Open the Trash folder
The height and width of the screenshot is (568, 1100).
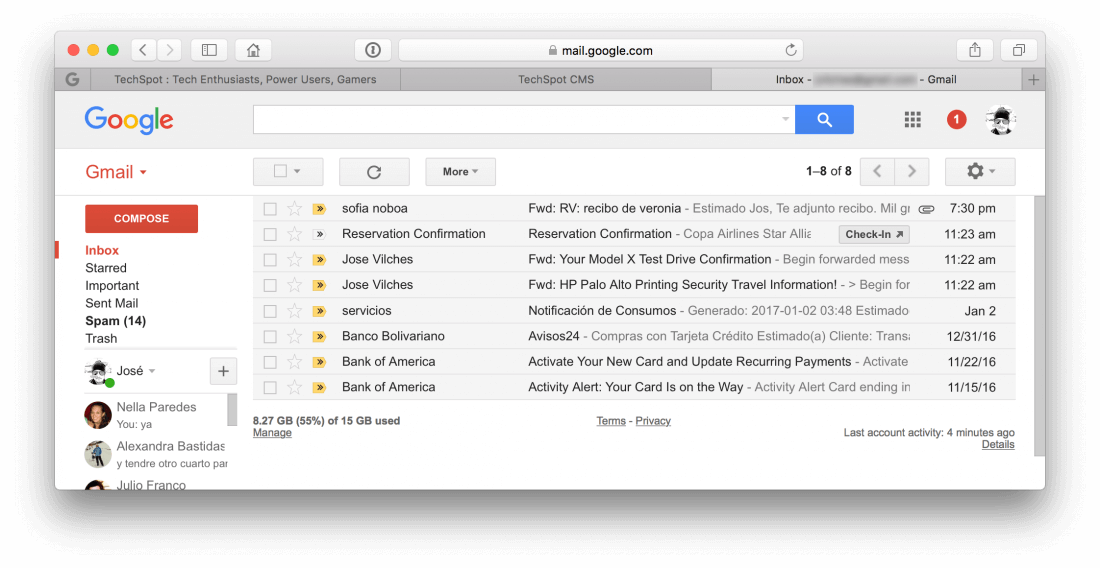[101, 339]
